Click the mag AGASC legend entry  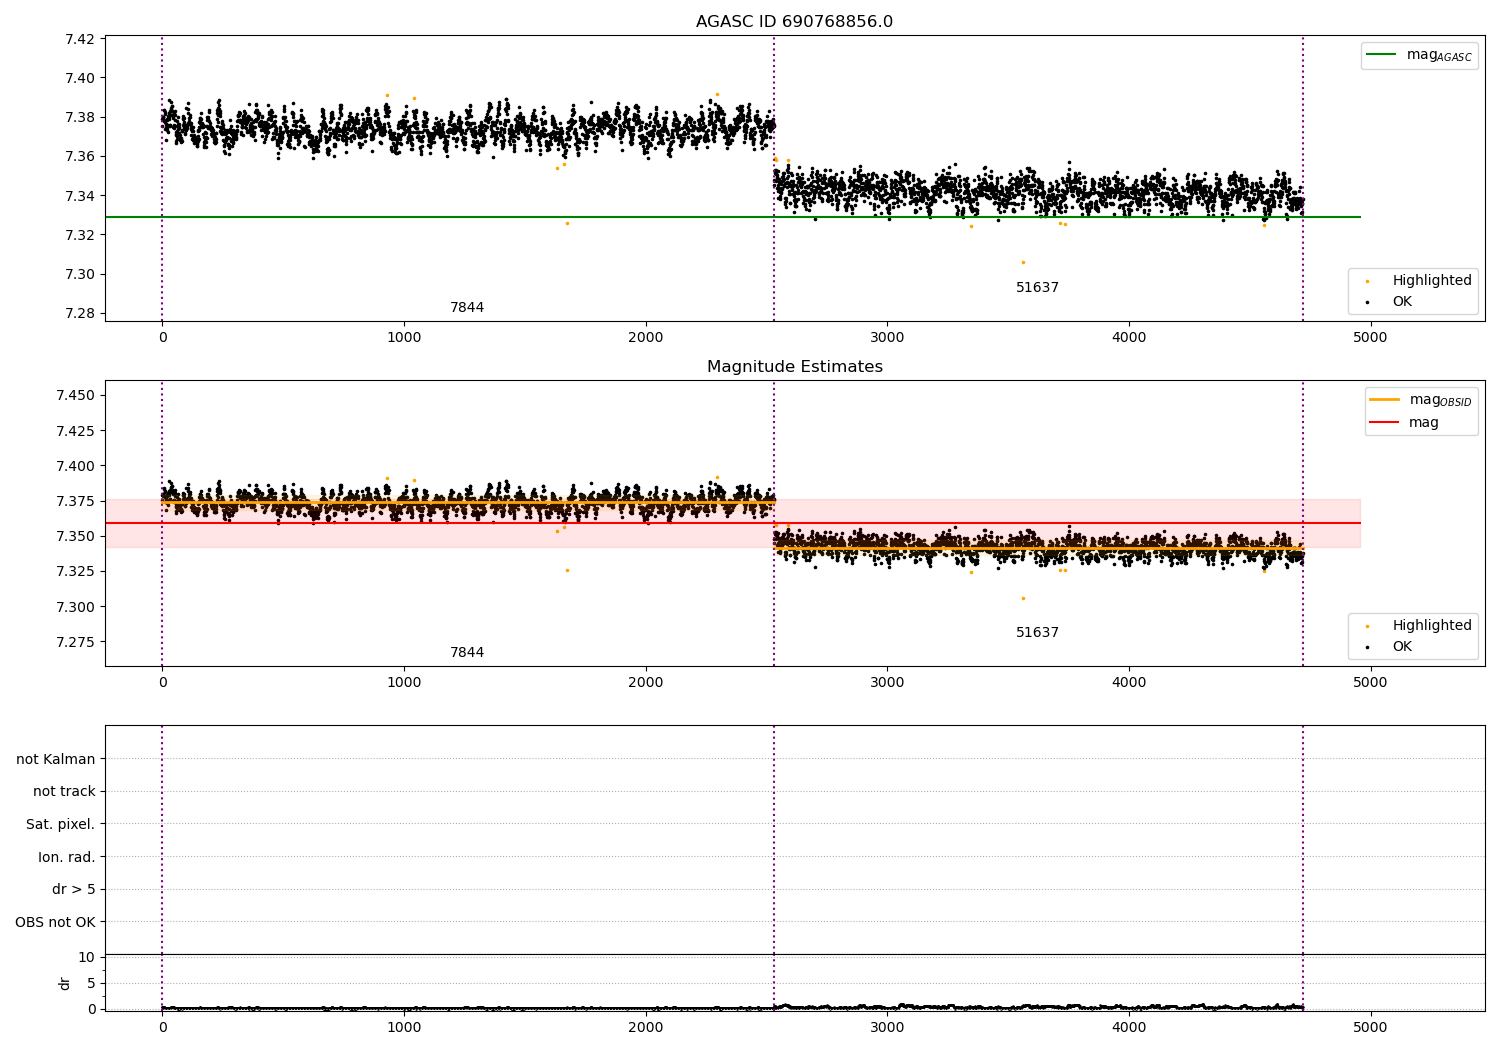pos(1439,55)
